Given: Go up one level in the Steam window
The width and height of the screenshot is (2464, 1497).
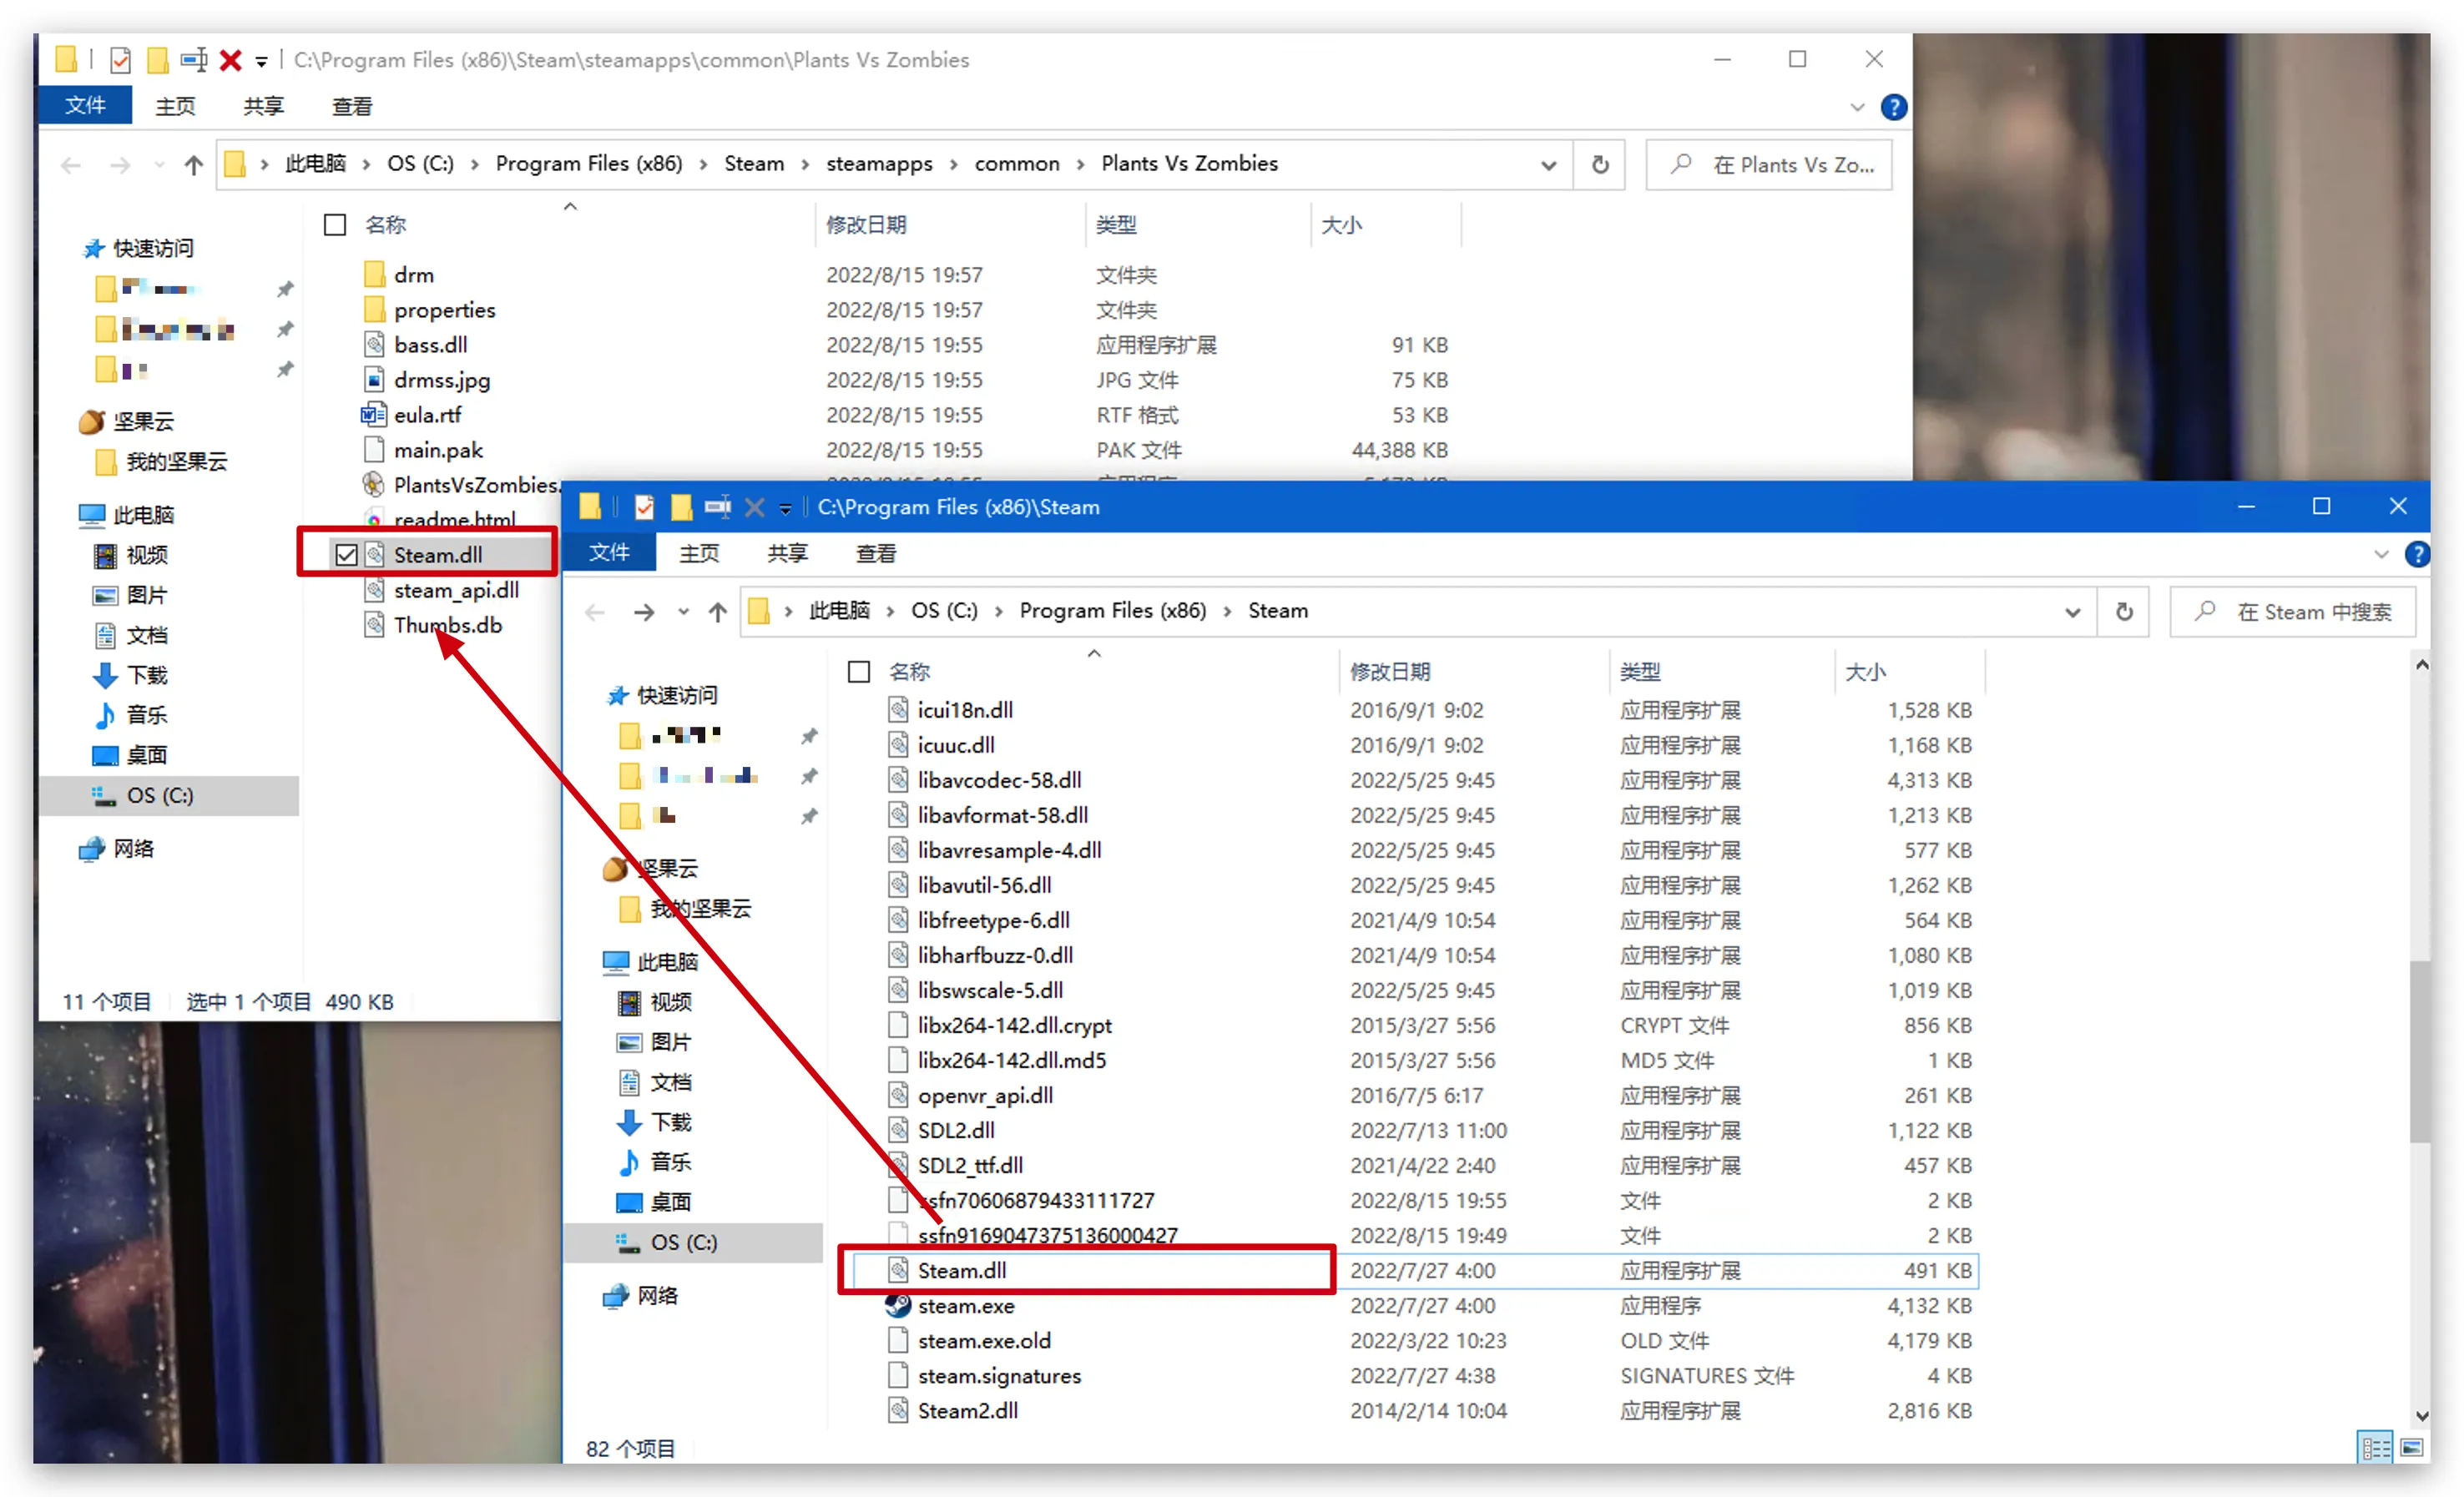Looking at the screenshot, I should tap(717, 611).
